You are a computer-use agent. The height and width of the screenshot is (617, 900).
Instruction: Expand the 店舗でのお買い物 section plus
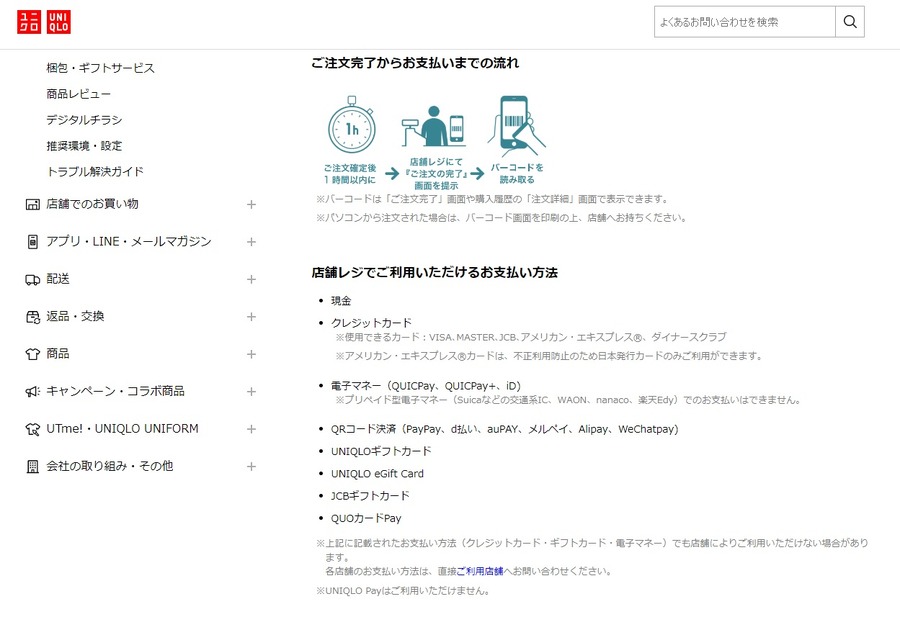[x=251, y=204]
